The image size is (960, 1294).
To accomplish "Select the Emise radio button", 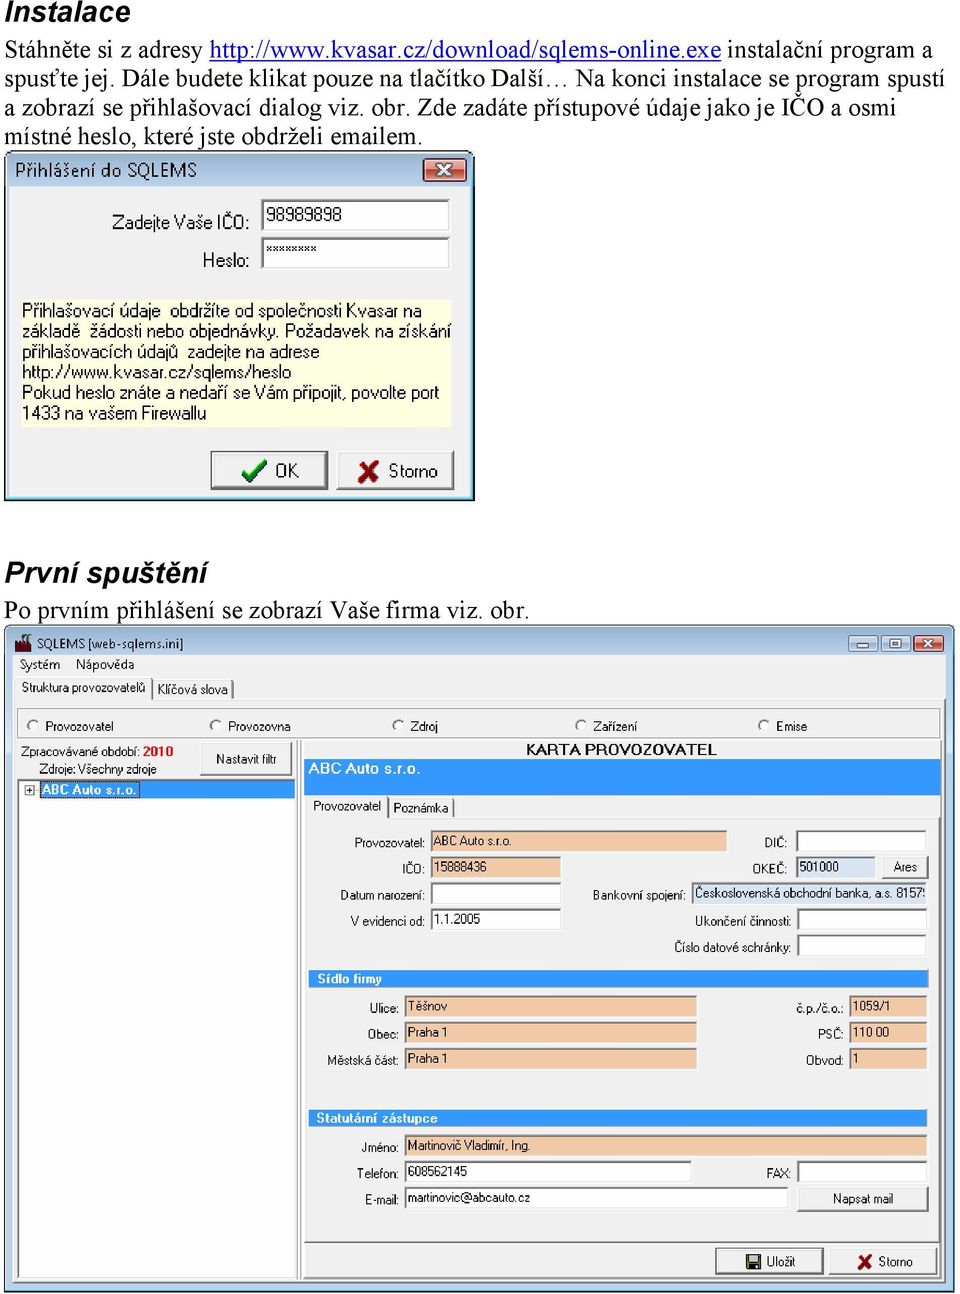I will coord(764,725).
